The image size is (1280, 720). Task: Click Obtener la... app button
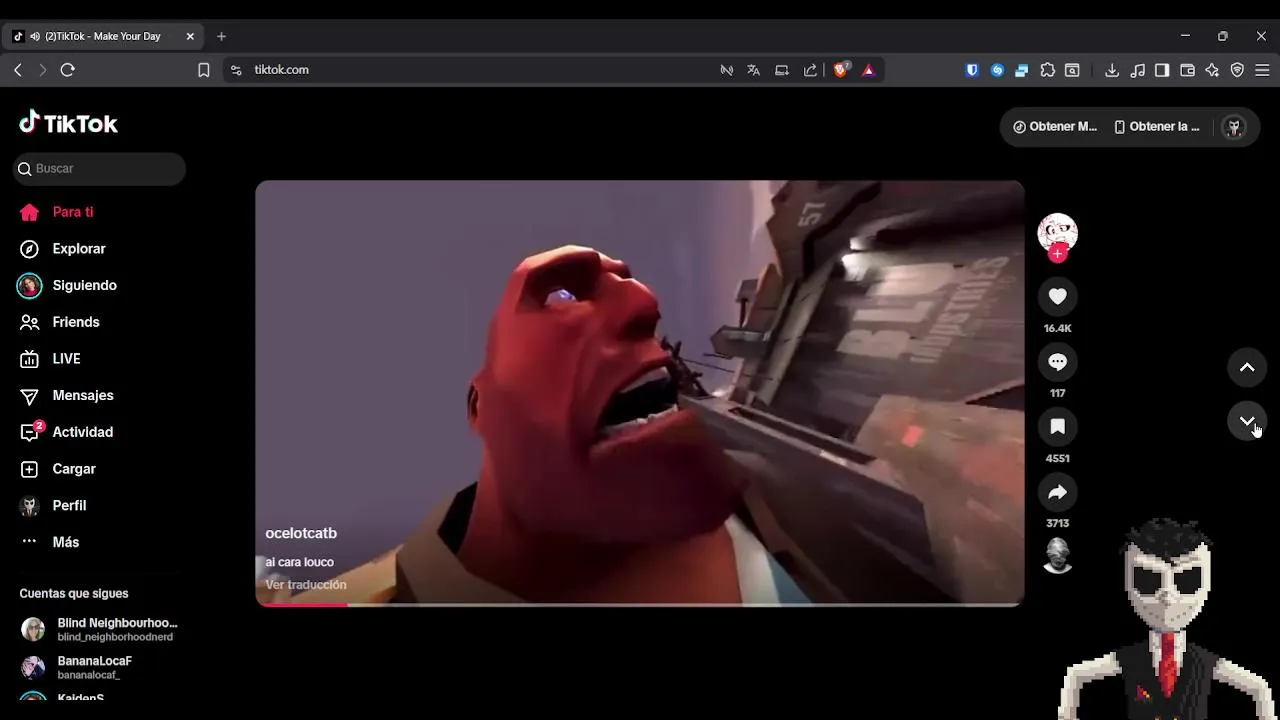pos(1157,127)
